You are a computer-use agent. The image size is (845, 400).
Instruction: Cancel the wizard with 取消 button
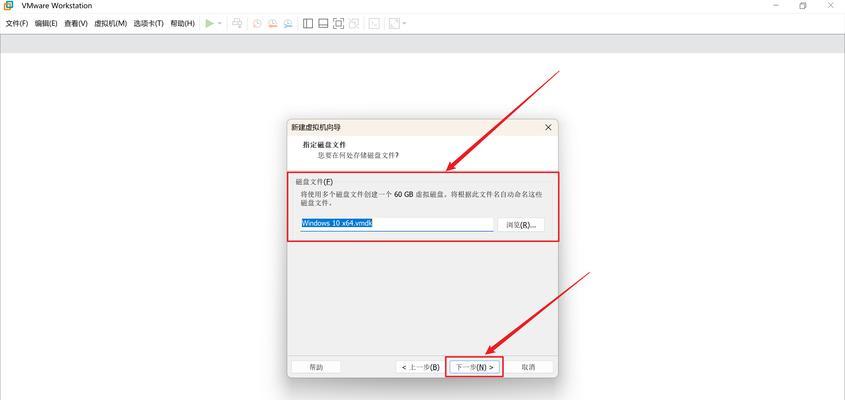click(528, 367)
